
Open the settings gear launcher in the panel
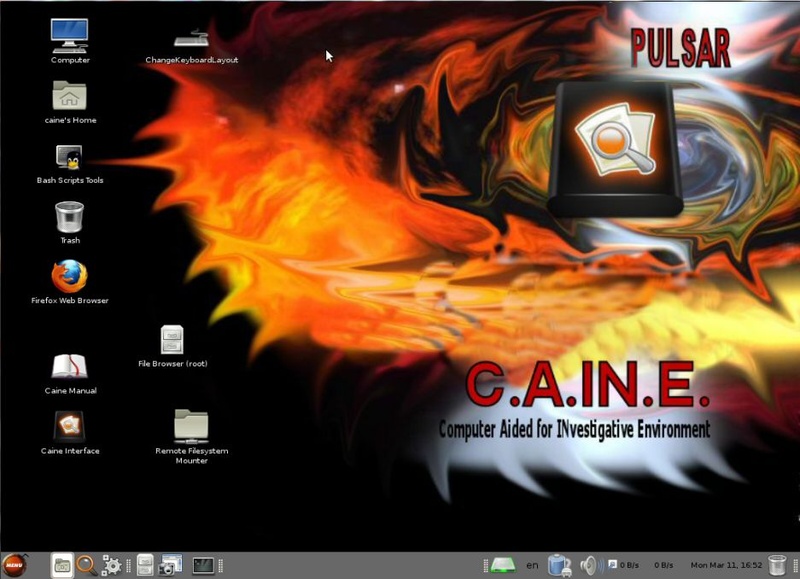tap(111, 565)
